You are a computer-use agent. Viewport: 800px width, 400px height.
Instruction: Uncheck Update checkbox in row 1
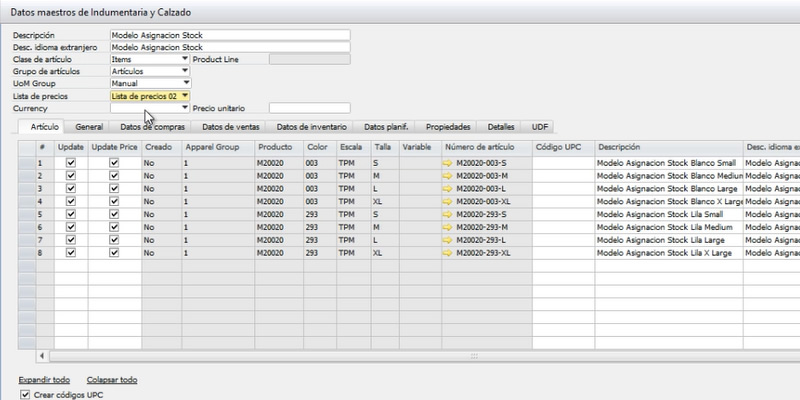(70, 161)
